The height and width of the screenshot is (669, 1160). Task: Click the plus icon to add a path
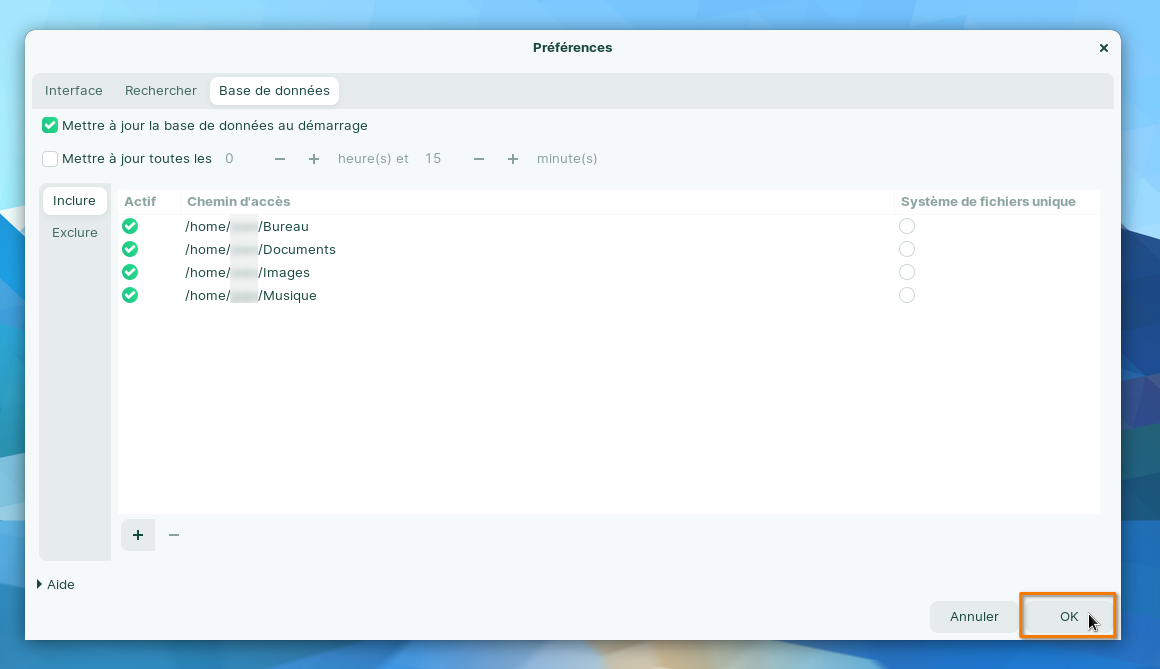pyautogui.click(x=138, y=535)
